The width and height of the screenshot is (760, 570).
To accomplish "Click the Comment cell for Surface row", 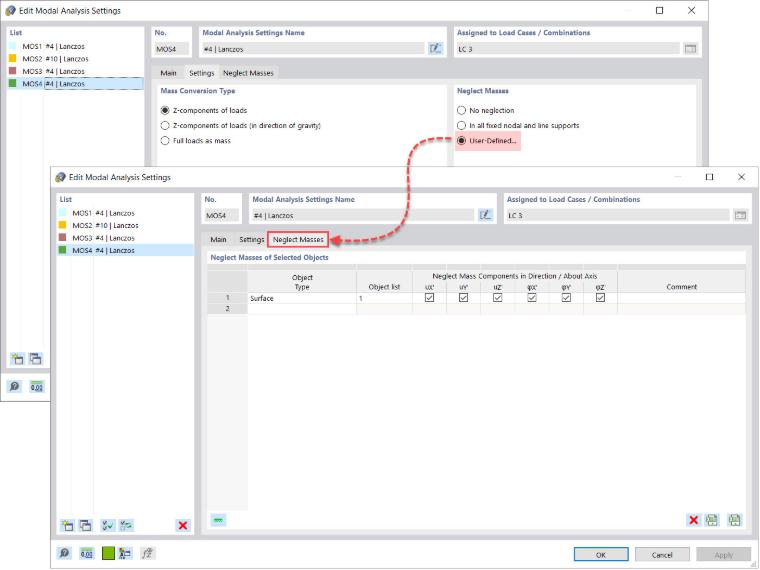I will click(681, 298).
